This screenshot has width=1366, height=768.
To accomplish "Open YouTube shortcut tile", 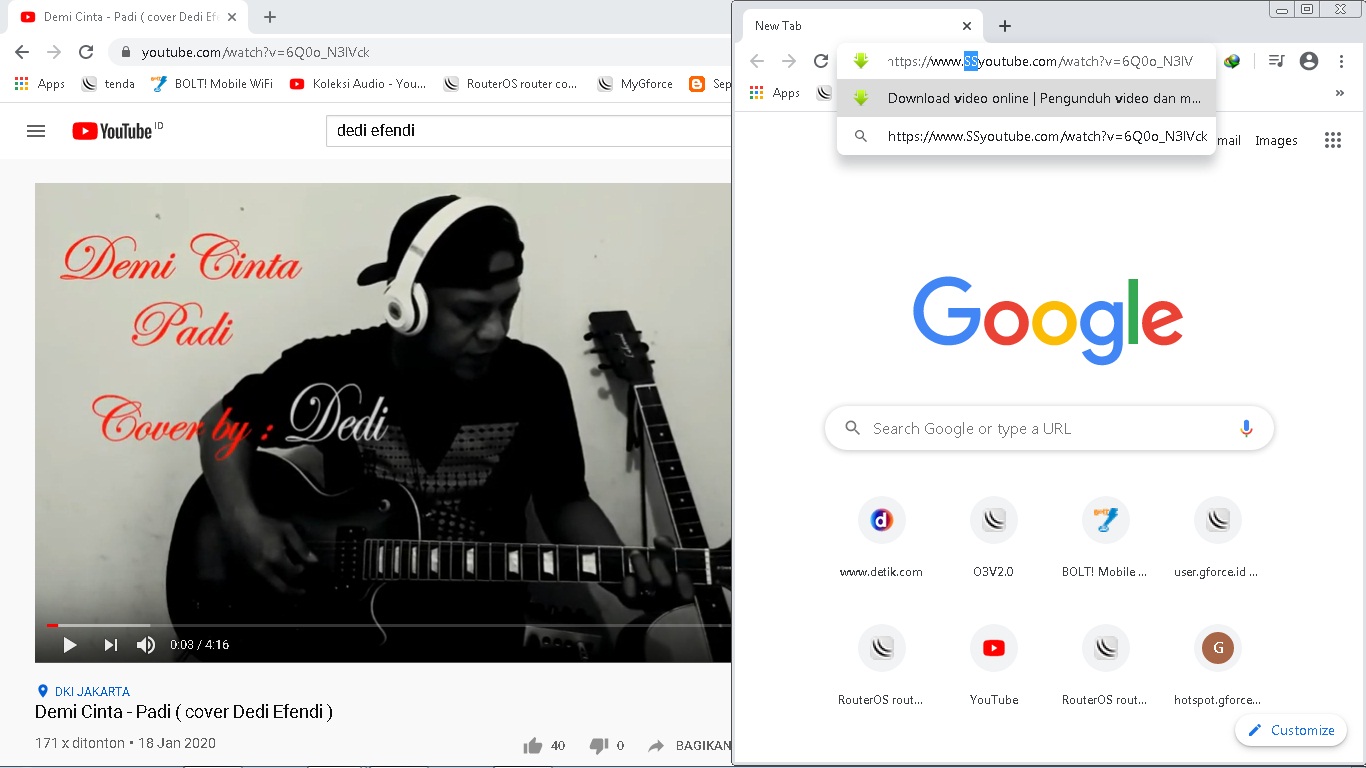I will pyautogui.click(x=993, y=667).
